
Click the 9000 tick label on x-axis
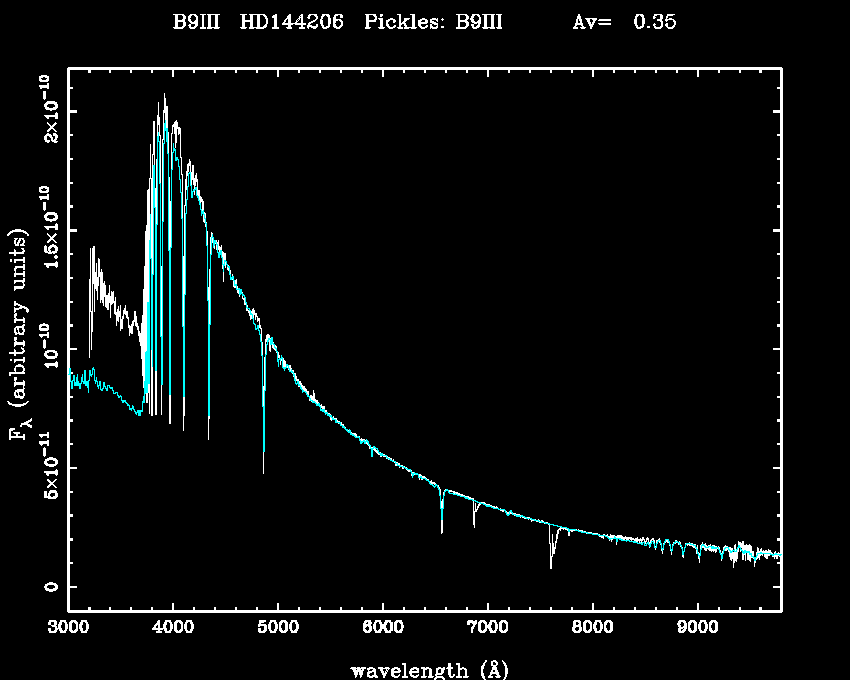pyautogui.click(x=697, y=628)
